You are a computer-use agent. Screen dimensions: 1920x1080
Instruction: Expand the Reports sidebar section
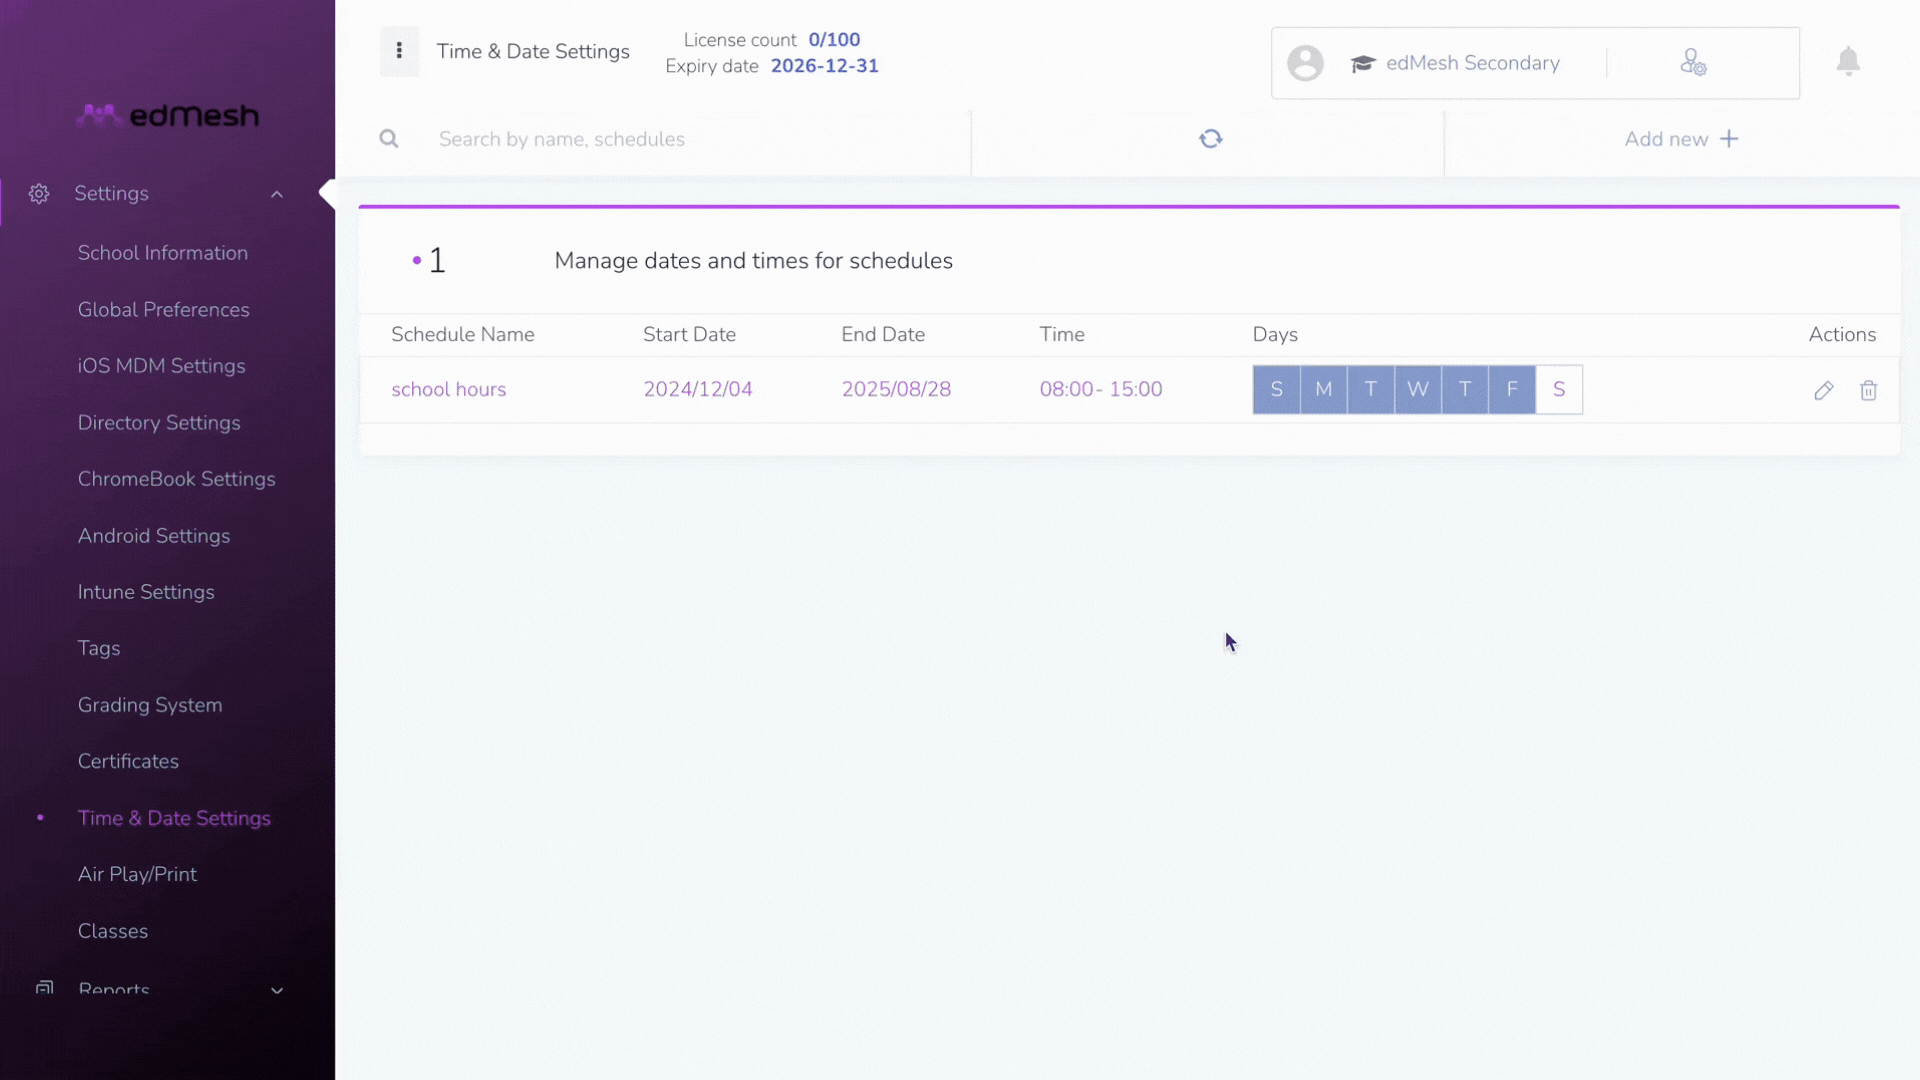click(277, 990)
